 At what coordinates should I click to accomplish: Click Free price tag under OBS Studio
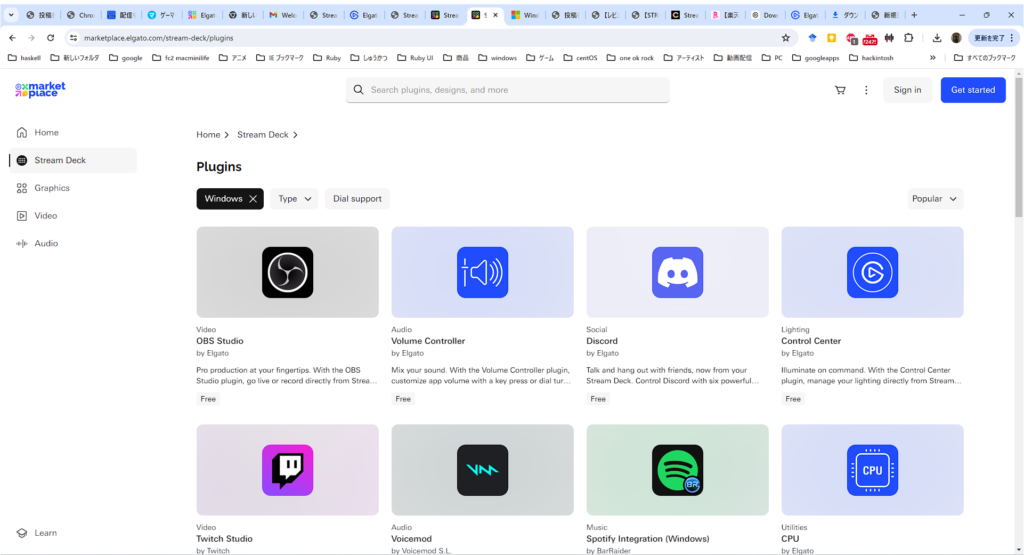coord(208,399)
